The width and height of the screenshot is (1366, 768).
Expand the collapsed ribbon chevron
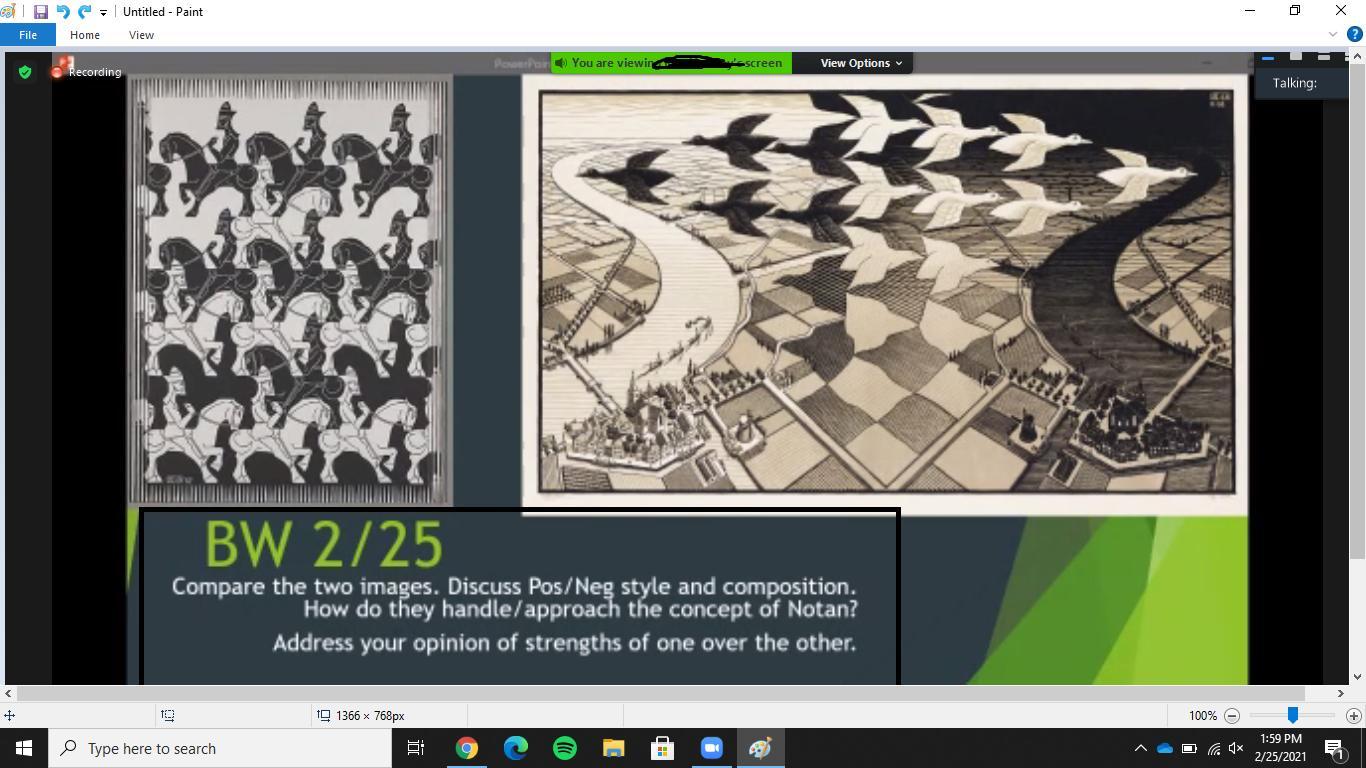pyautogui.click(x=1333, y=35)
